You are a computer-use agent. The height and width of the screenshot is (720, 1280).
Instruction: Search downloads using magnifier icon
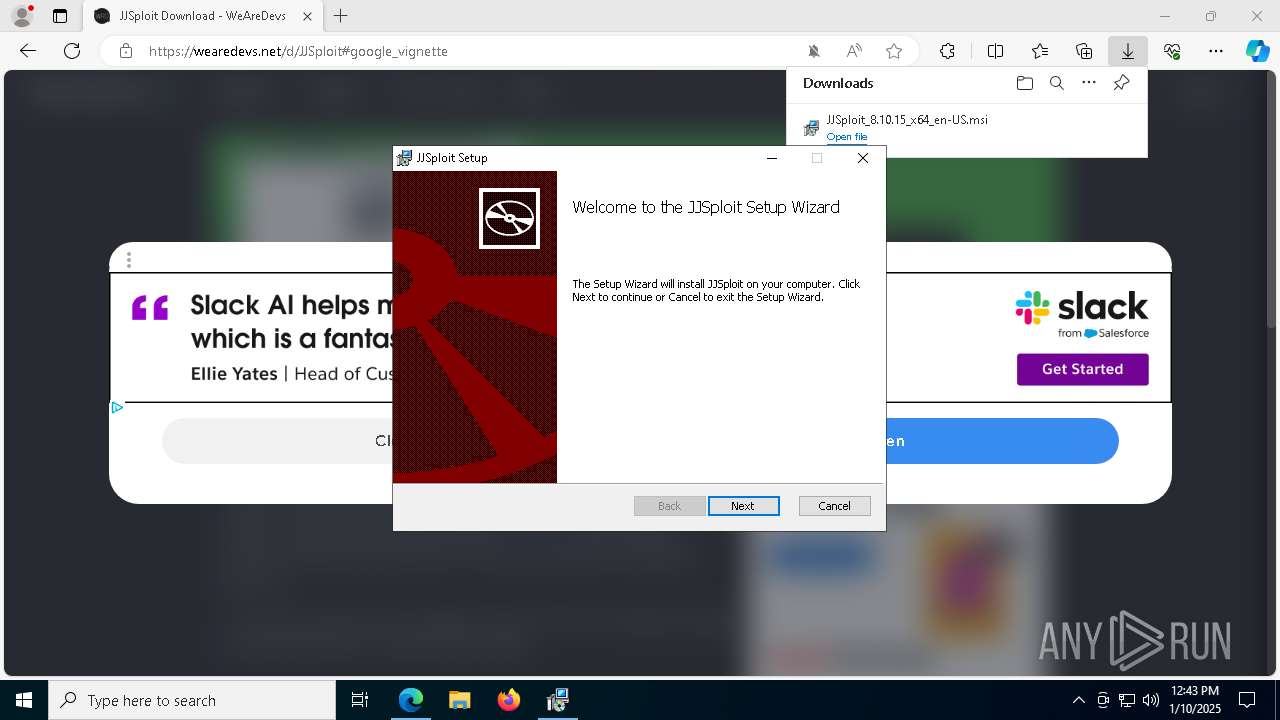click(1056, 83)
